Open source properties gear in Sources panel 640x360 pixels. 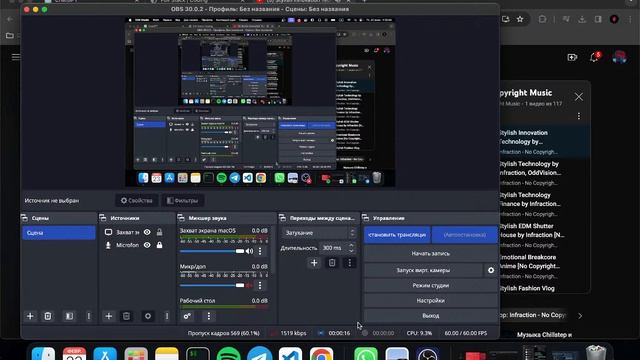tap(148, 316)
